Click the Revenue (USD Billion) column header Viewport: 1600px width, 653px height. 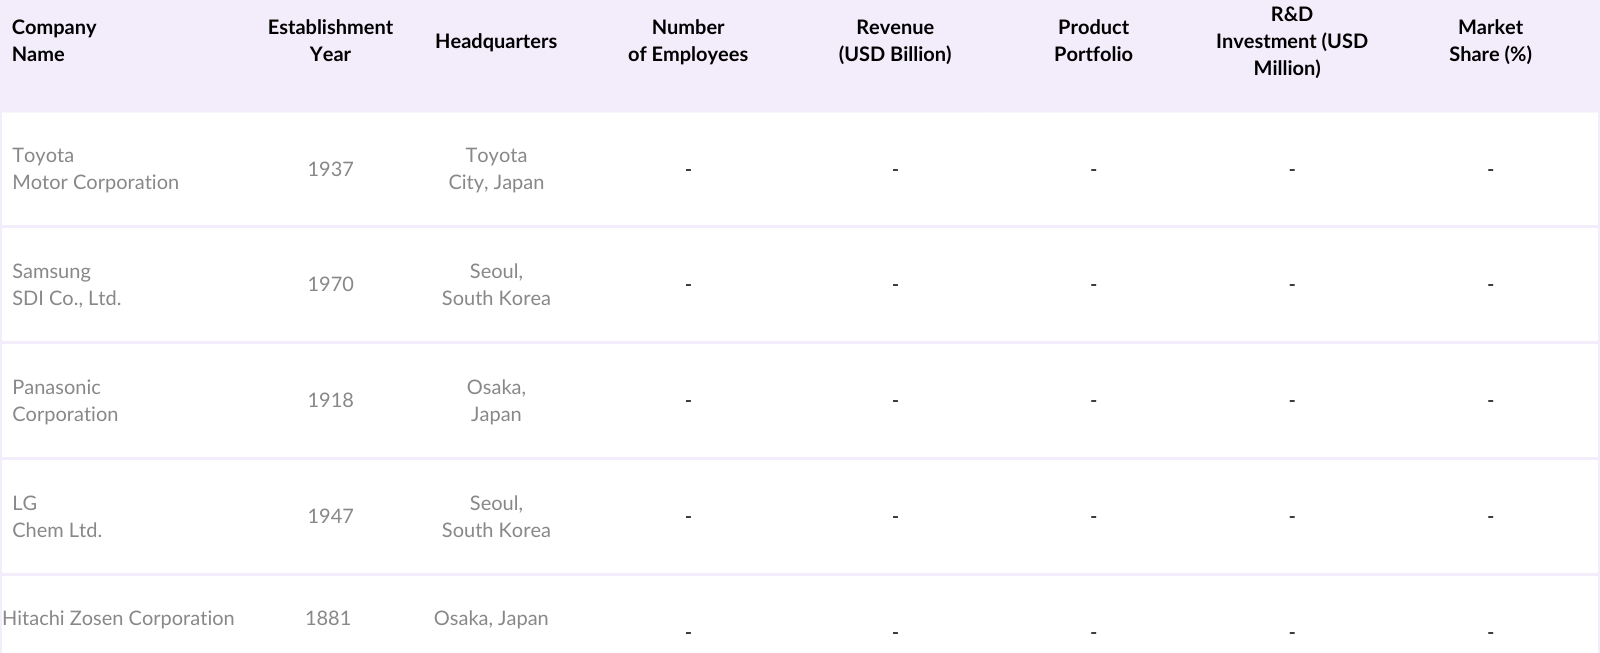(x=895, y=41)
